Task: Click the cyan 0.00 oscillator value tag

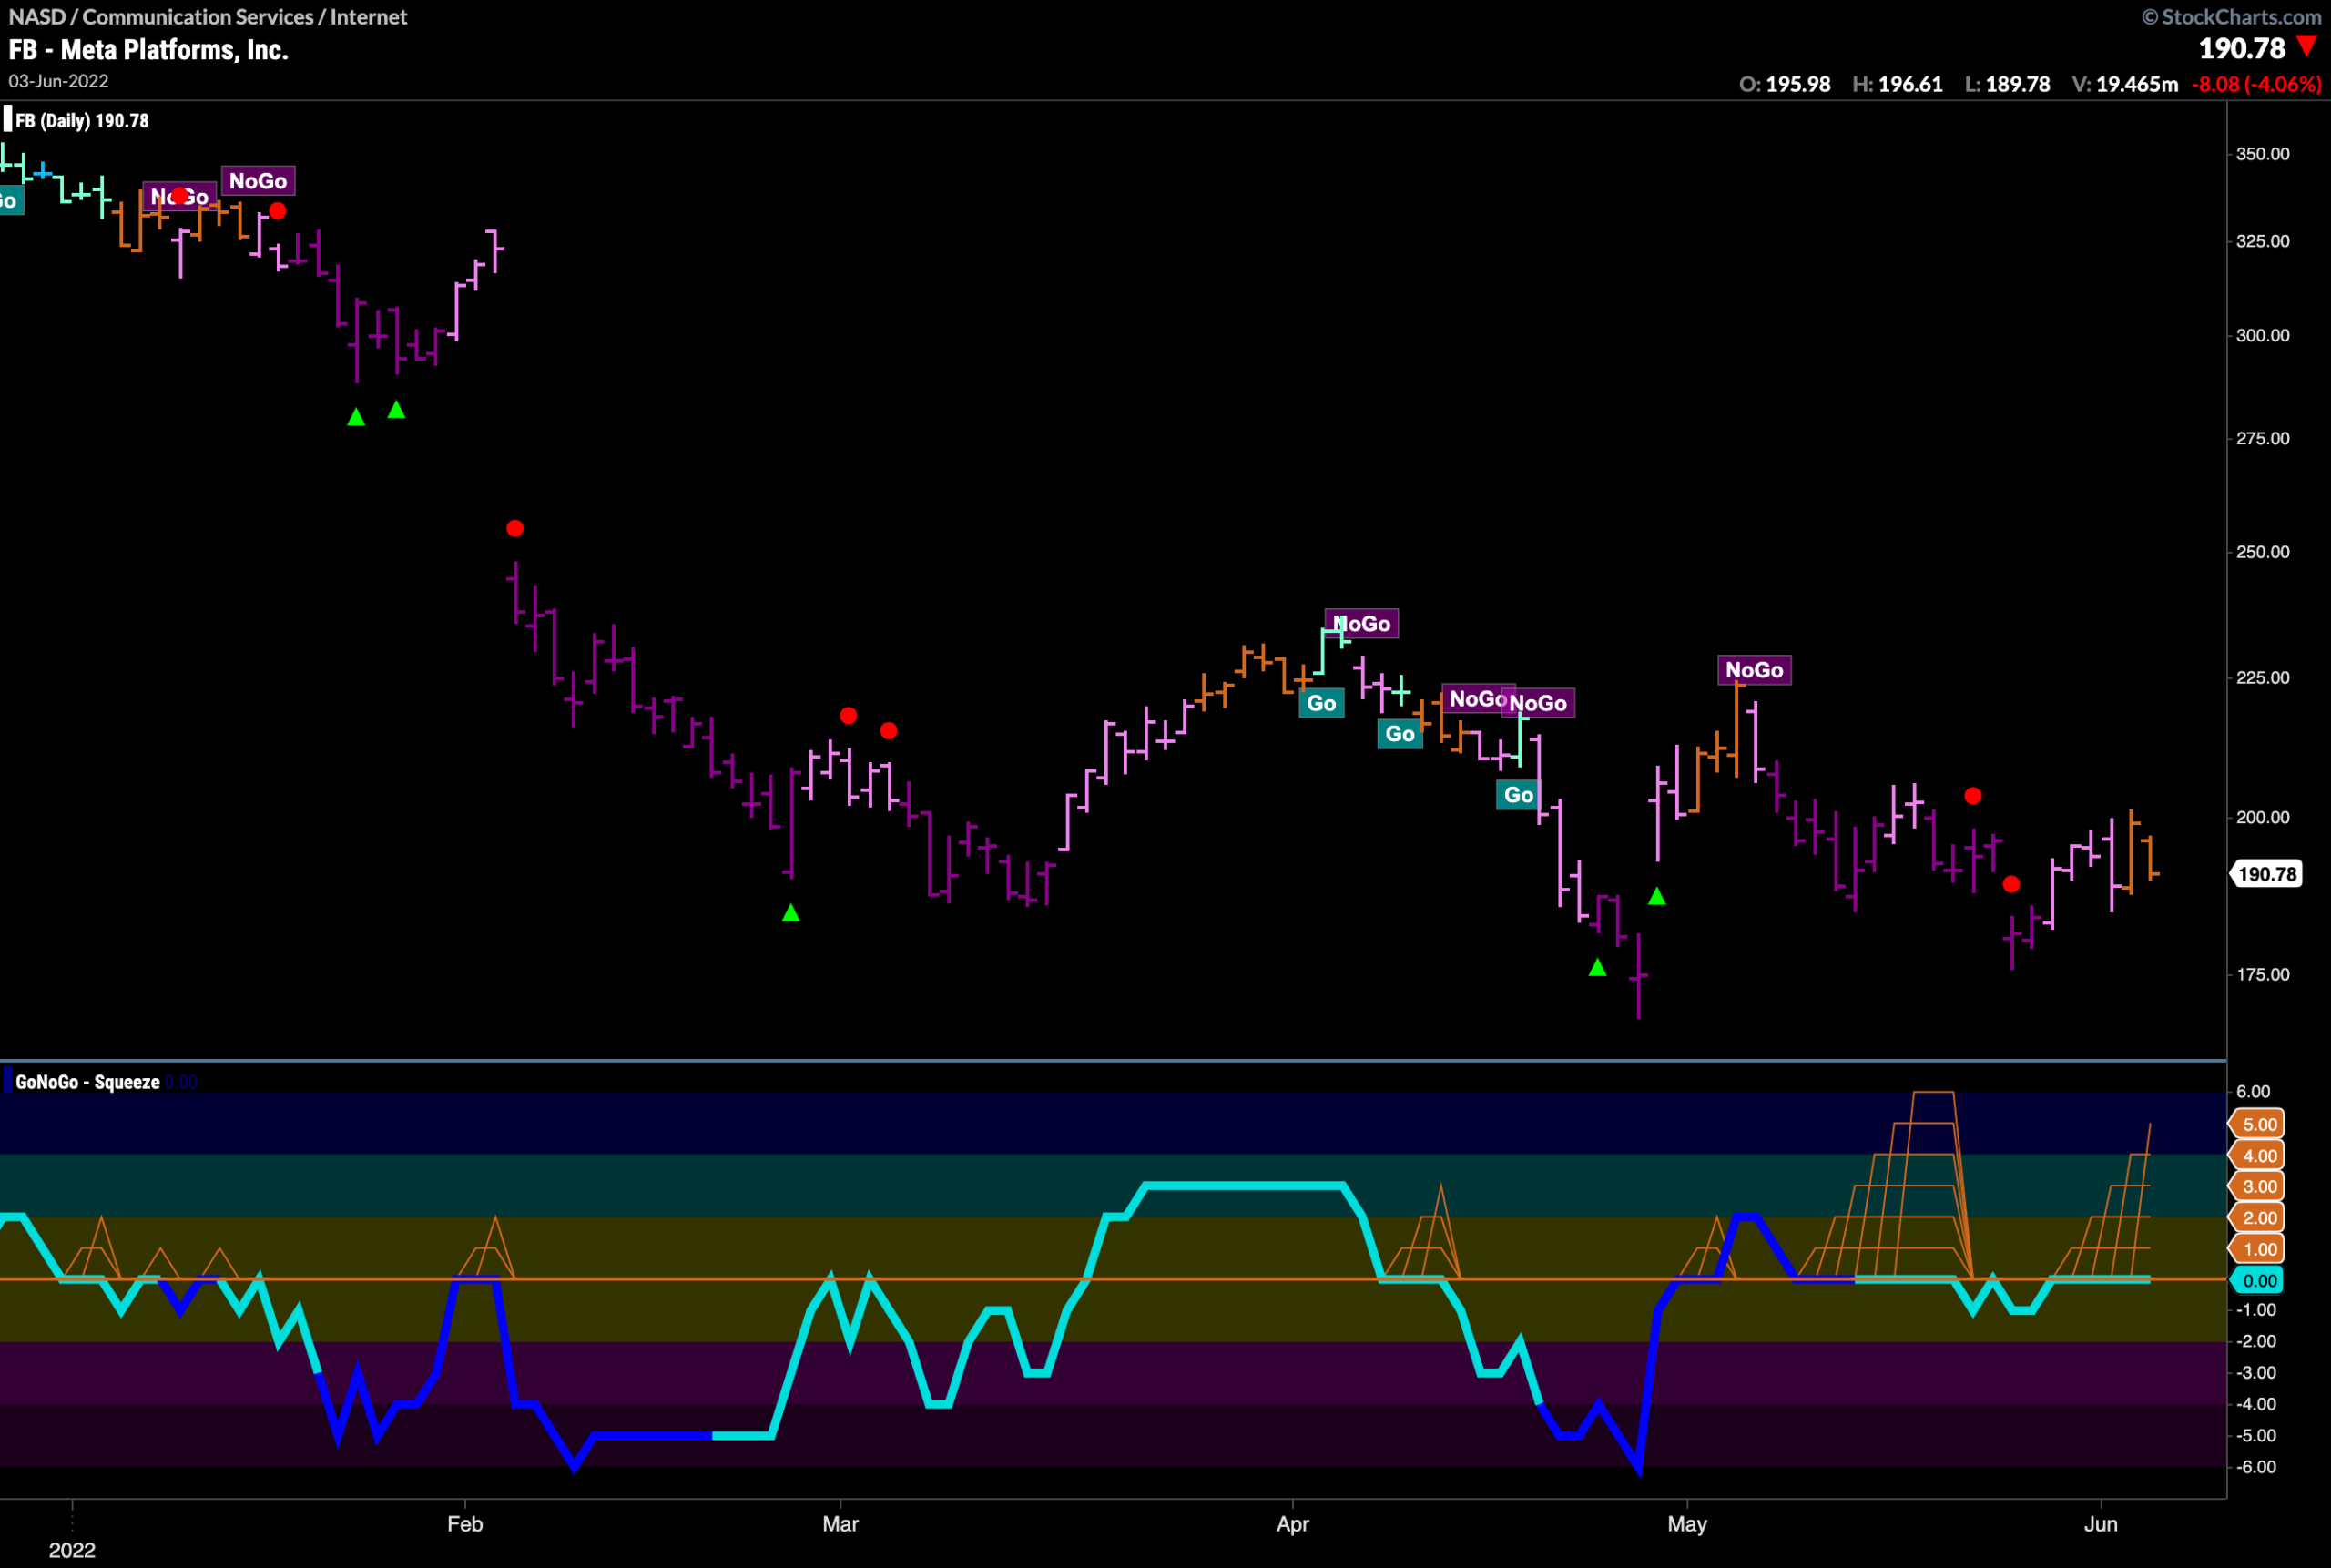Action: click(x=2259, y=1280)
